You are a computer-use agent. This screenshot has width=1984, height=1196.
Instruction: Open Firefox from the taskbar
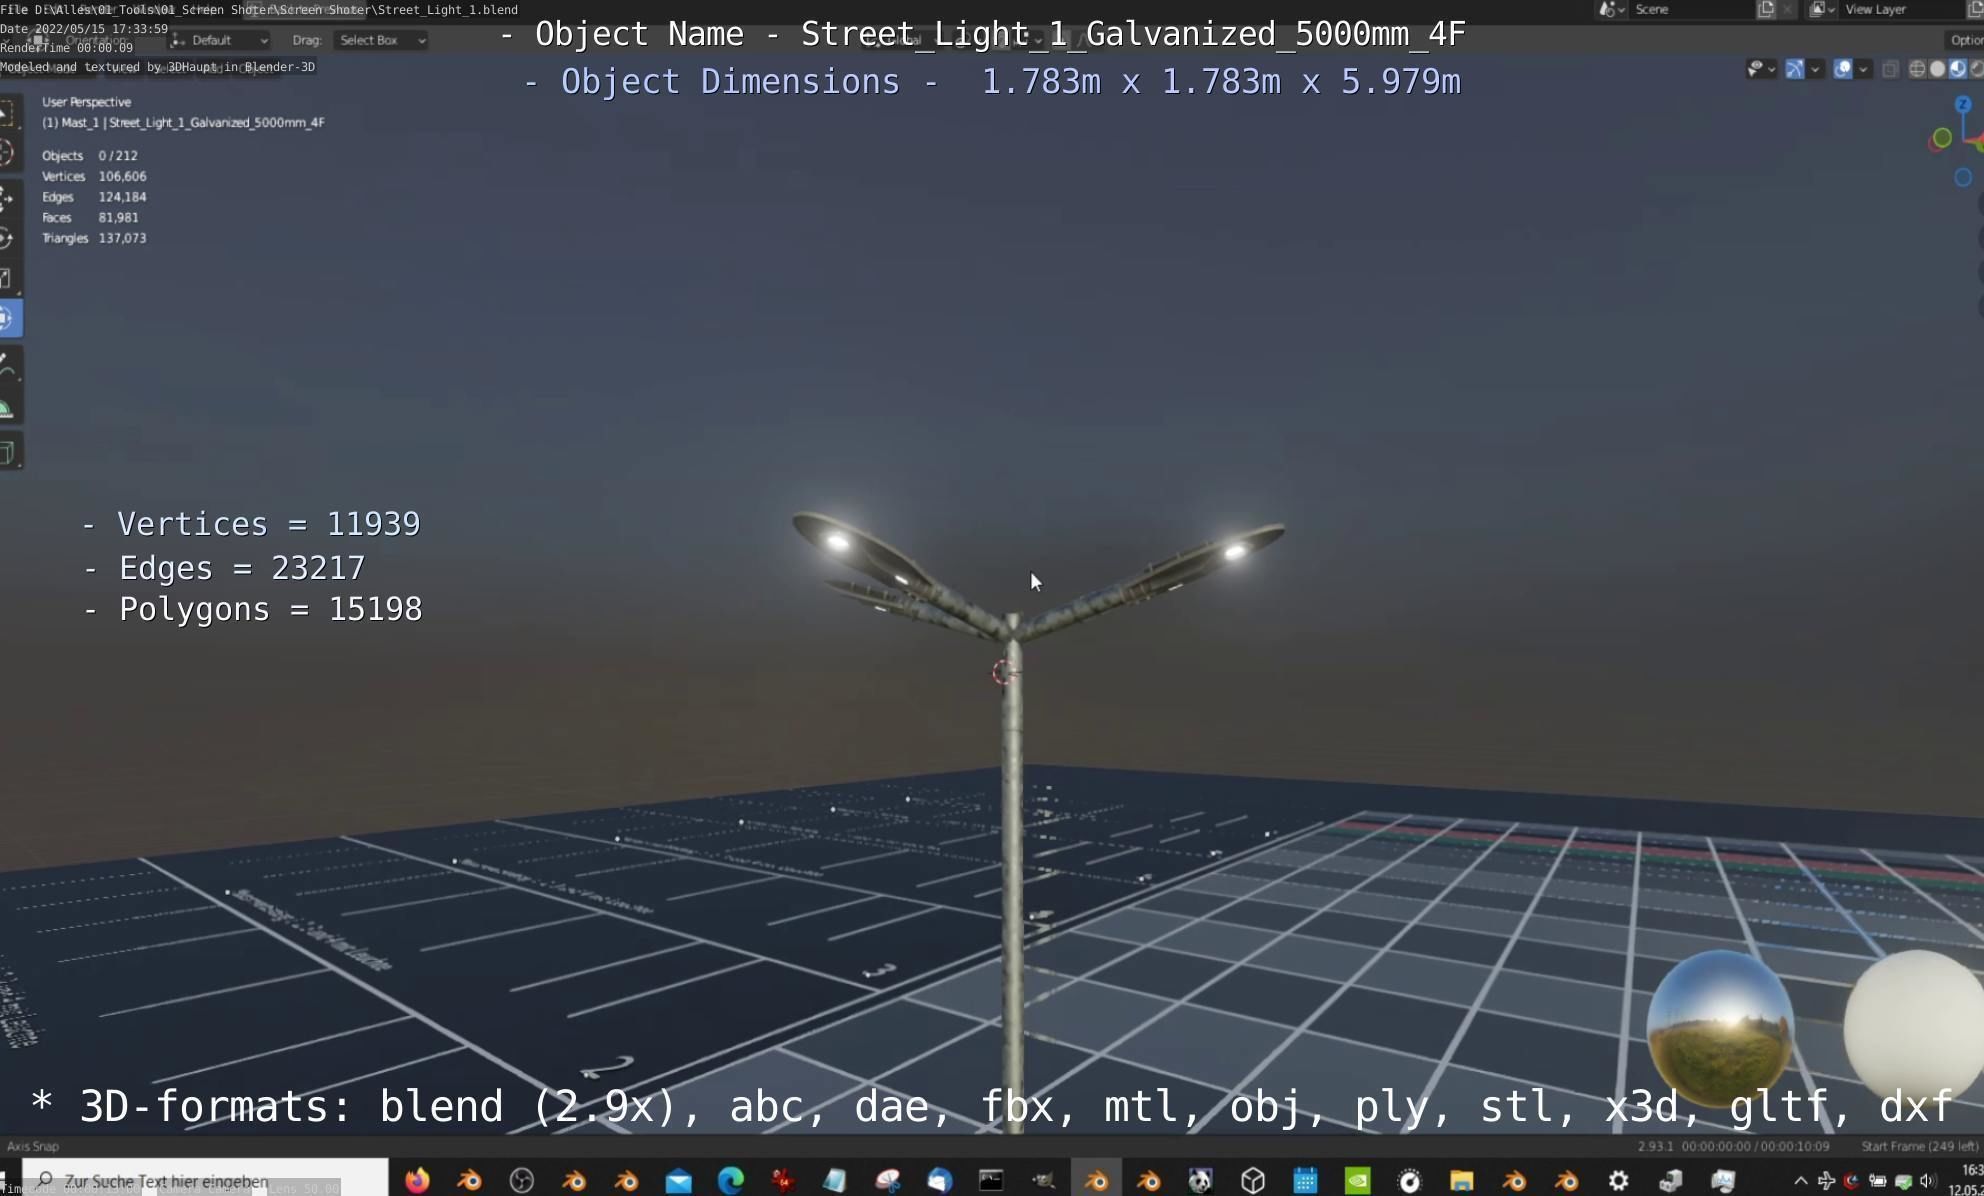point(417,1180)
